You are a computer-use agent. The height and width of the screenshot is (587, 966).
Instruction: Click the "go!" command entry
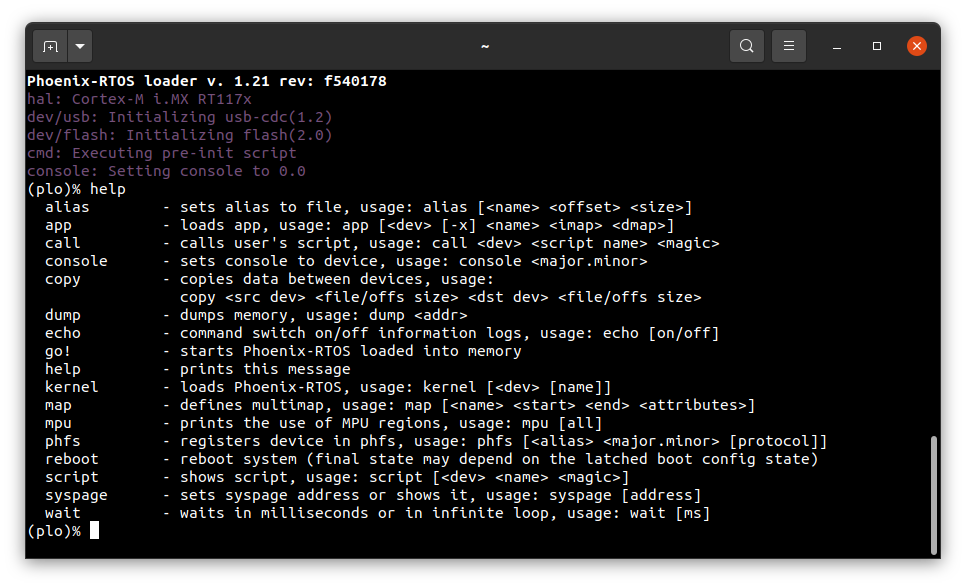coord(58,351)
